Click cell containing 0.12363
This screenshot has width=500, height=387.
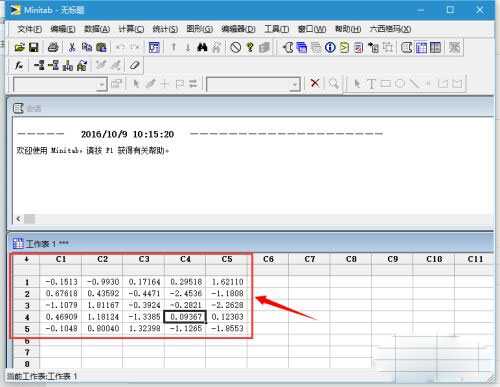[227, 317]
